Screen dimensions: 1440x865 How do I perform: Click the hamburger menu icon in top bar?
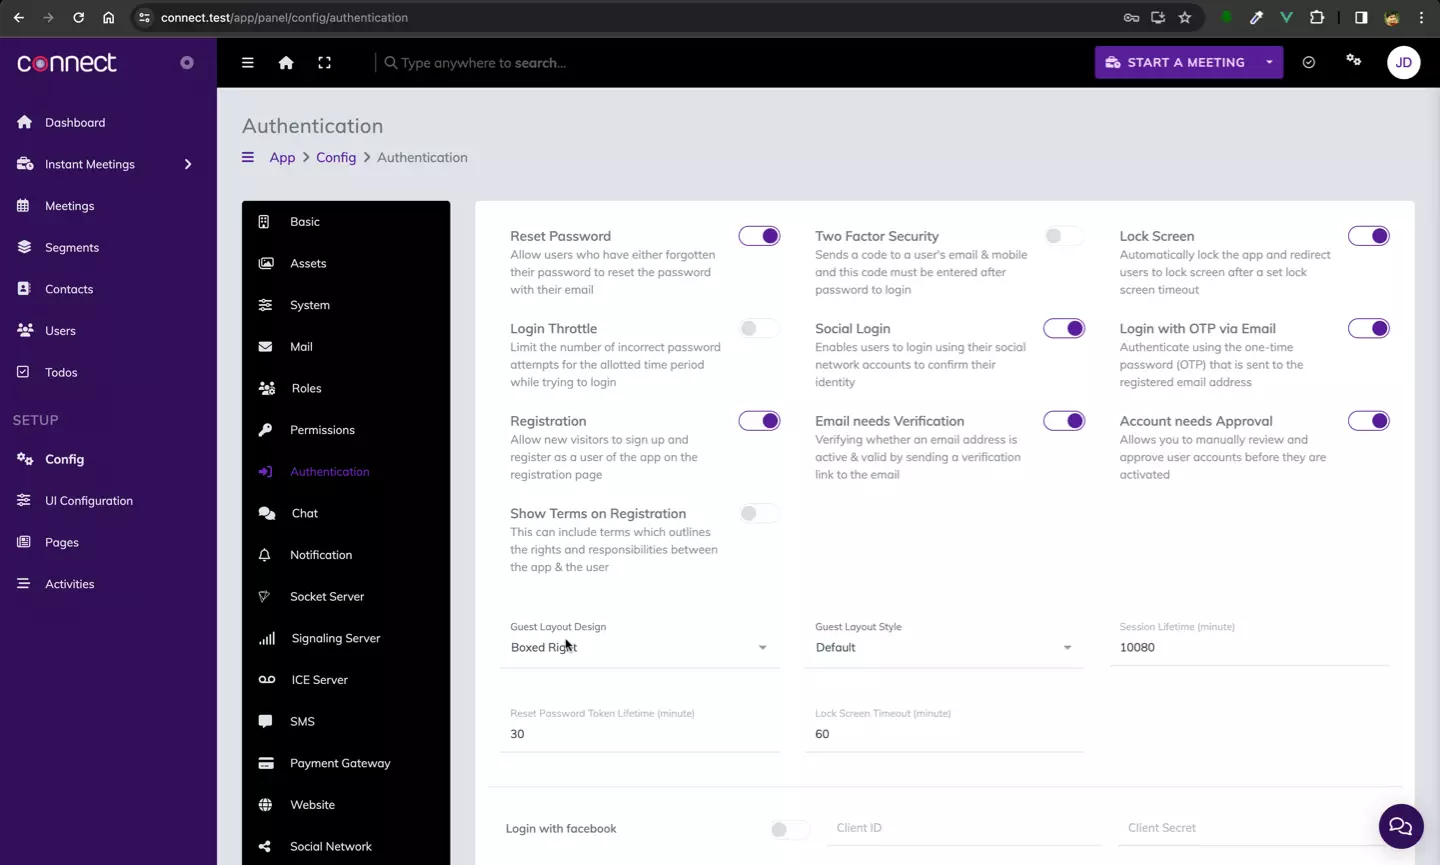(x=247, y=62)
